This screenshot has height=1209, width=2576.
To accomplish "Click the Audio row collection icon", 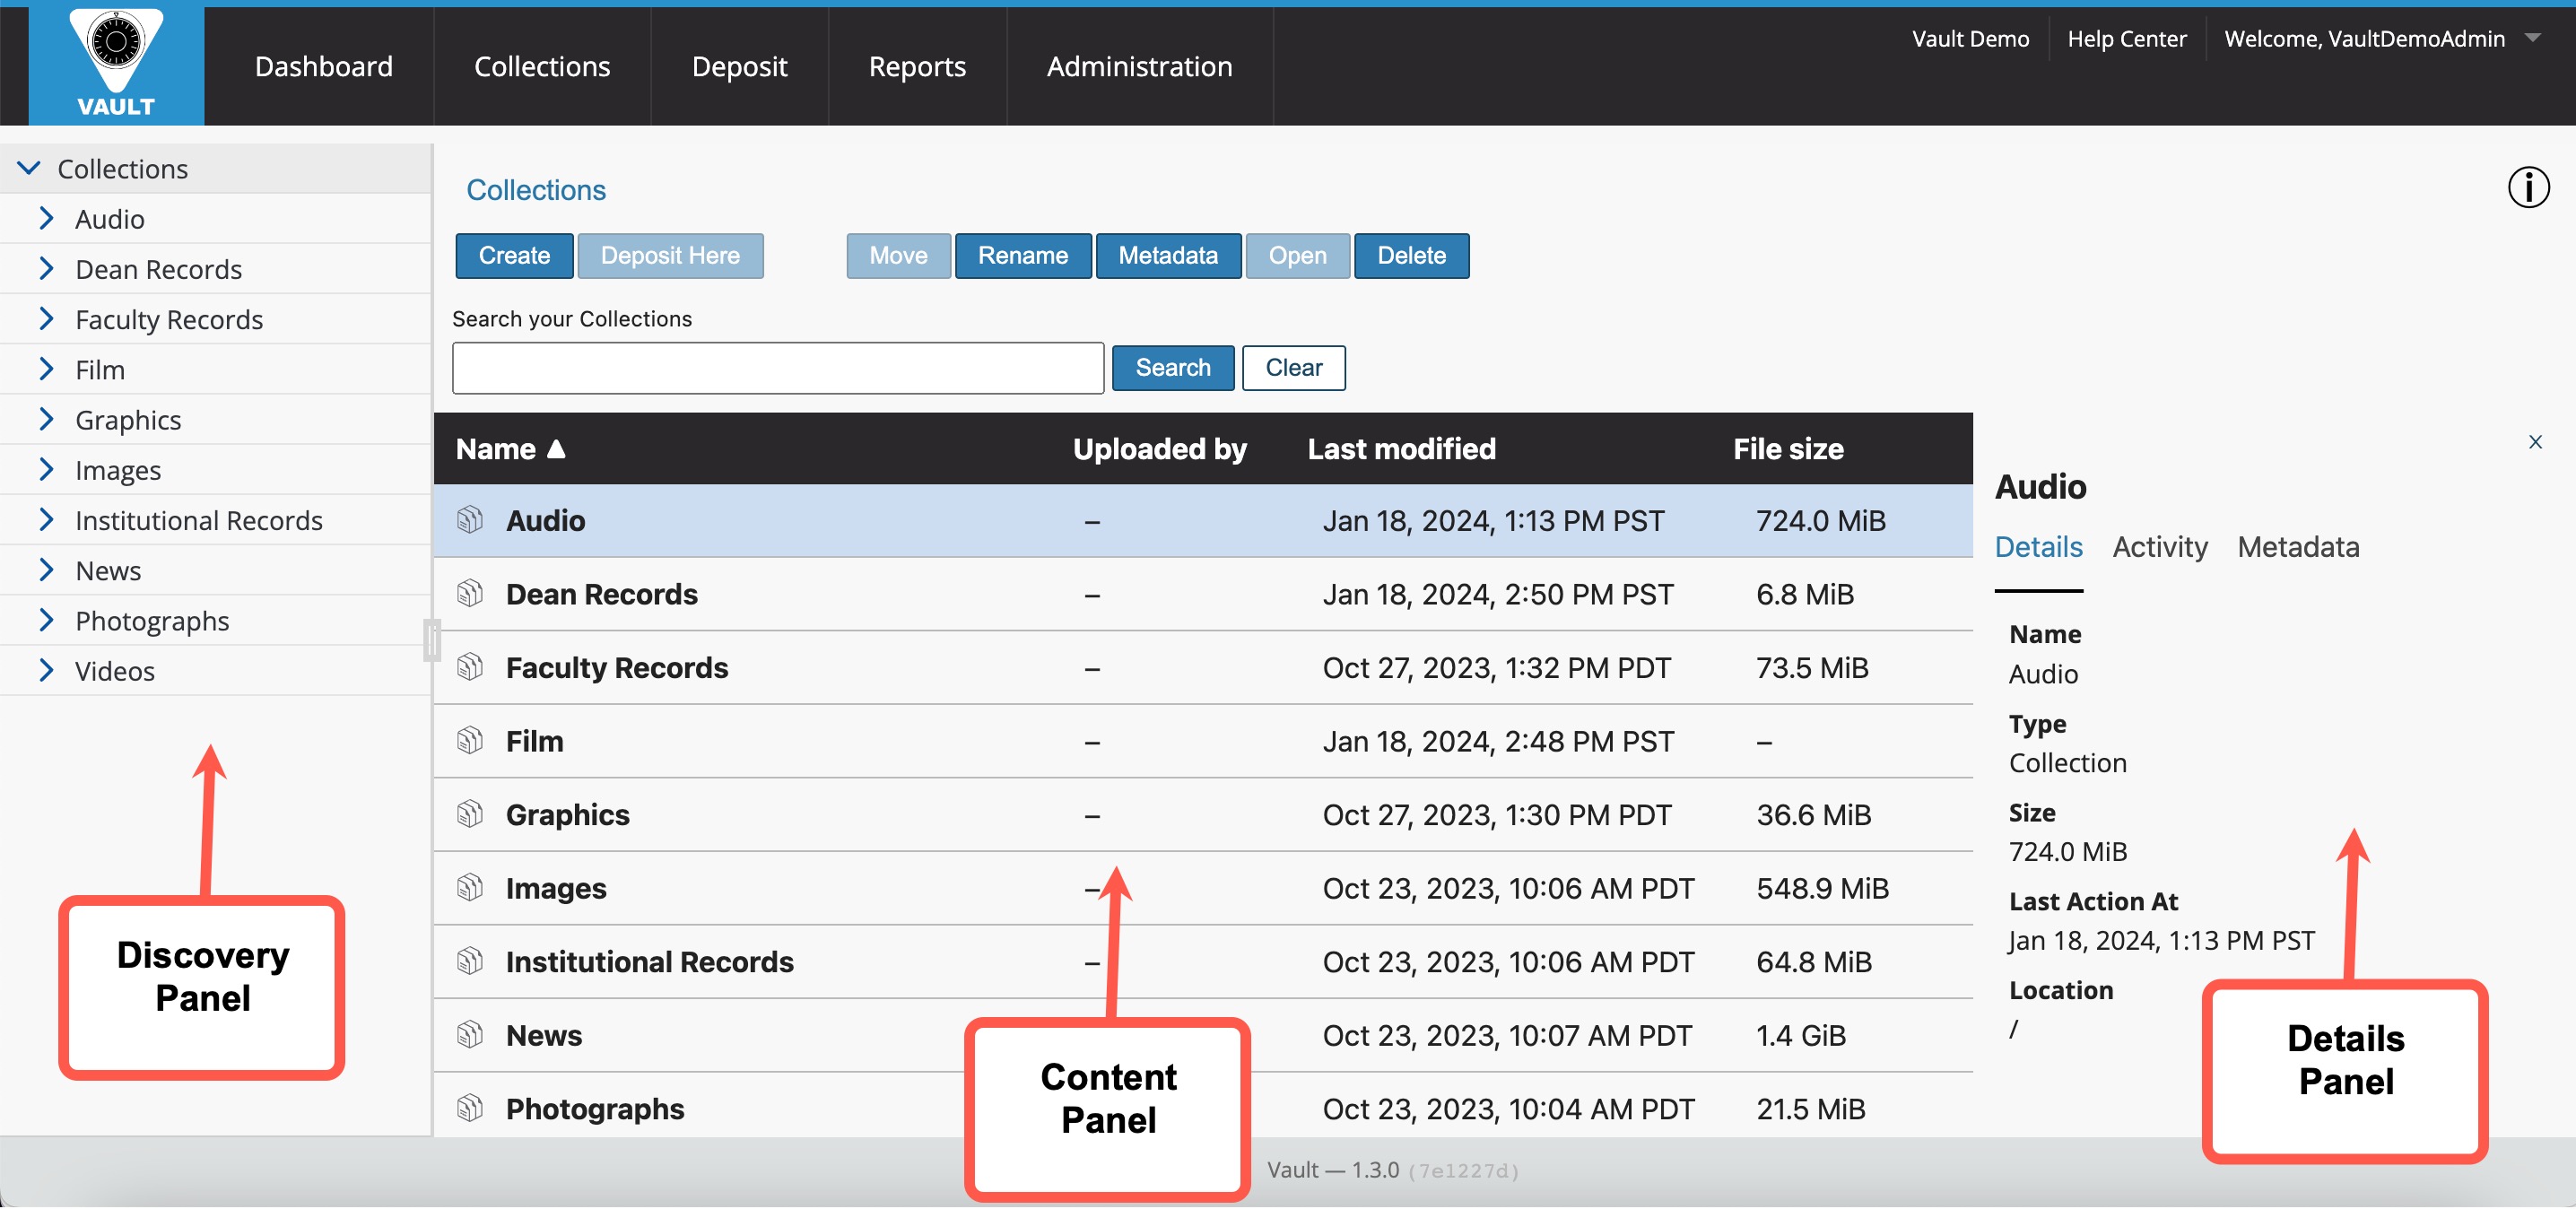I will [469, 520].
